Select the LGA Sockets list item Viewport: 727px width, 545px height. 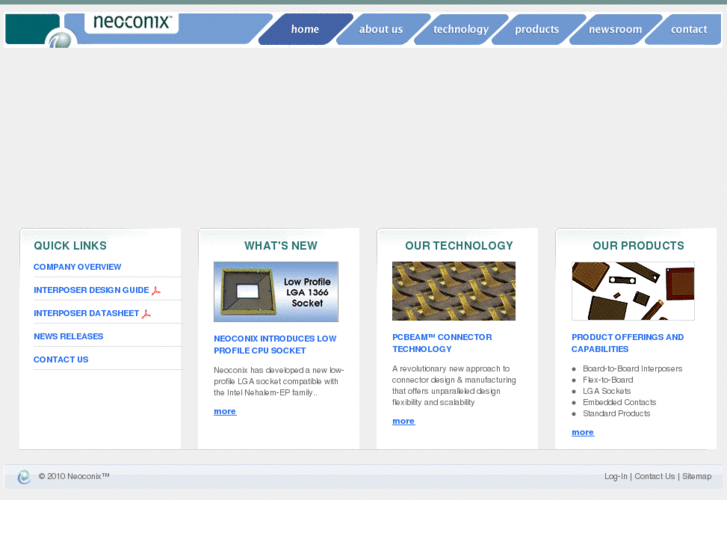tap(607, 391)
